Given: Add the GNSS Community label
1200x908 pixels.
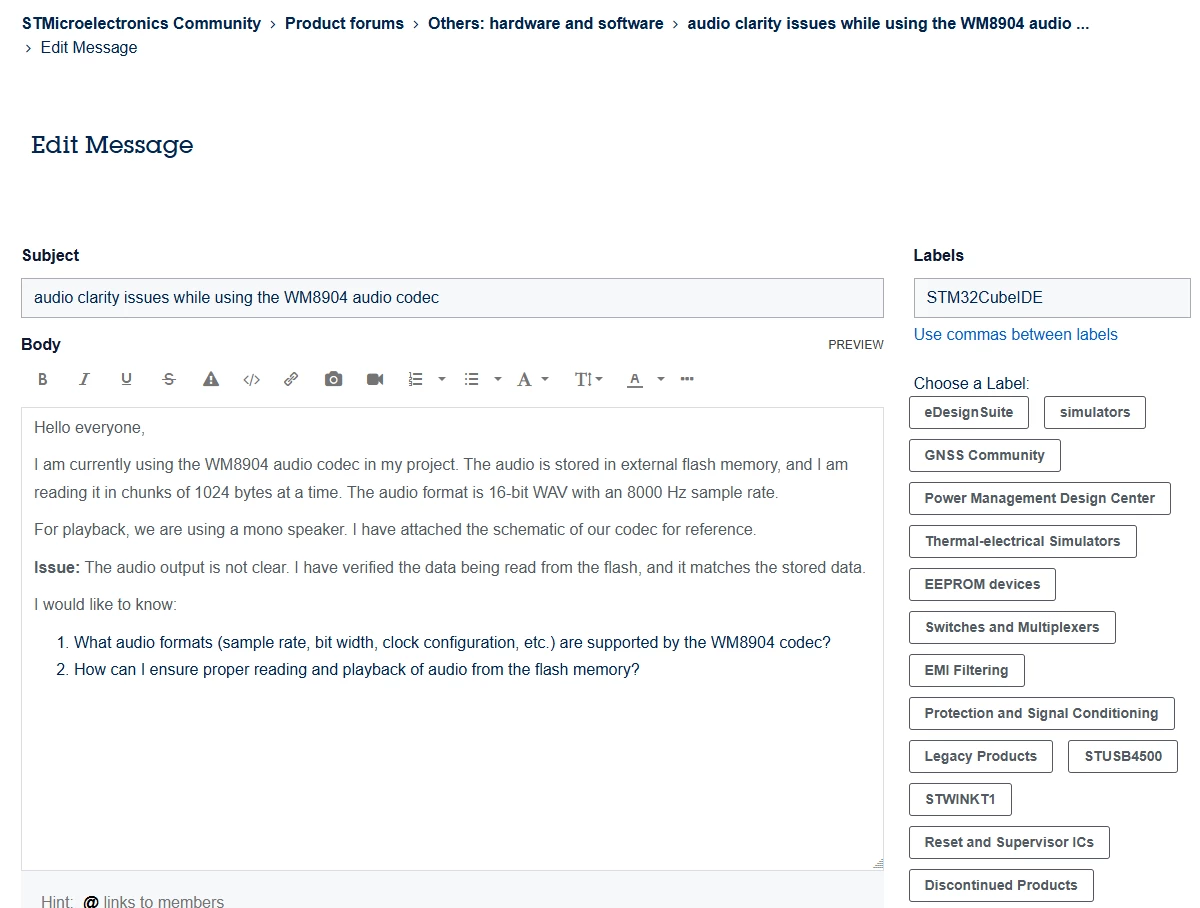Looking at the screenshot, I should click(985, 455).
